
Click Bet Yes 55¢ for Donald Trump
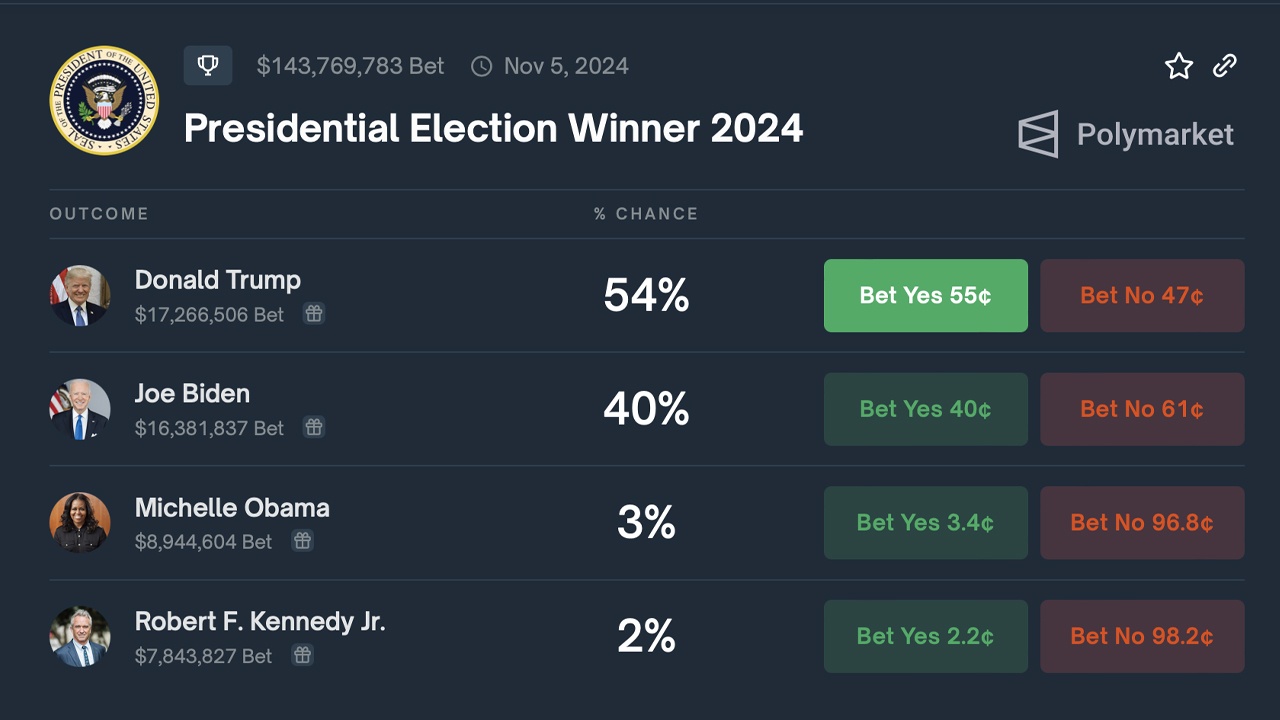925,295
